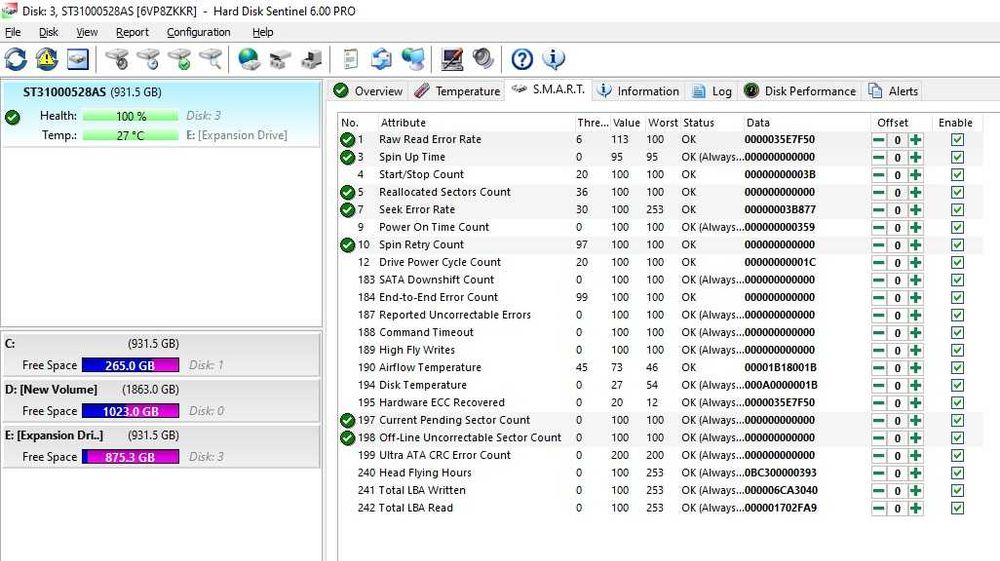
Task: Select the Reported Uncorrectable Errors row
Action: click(x=660, y=315)
